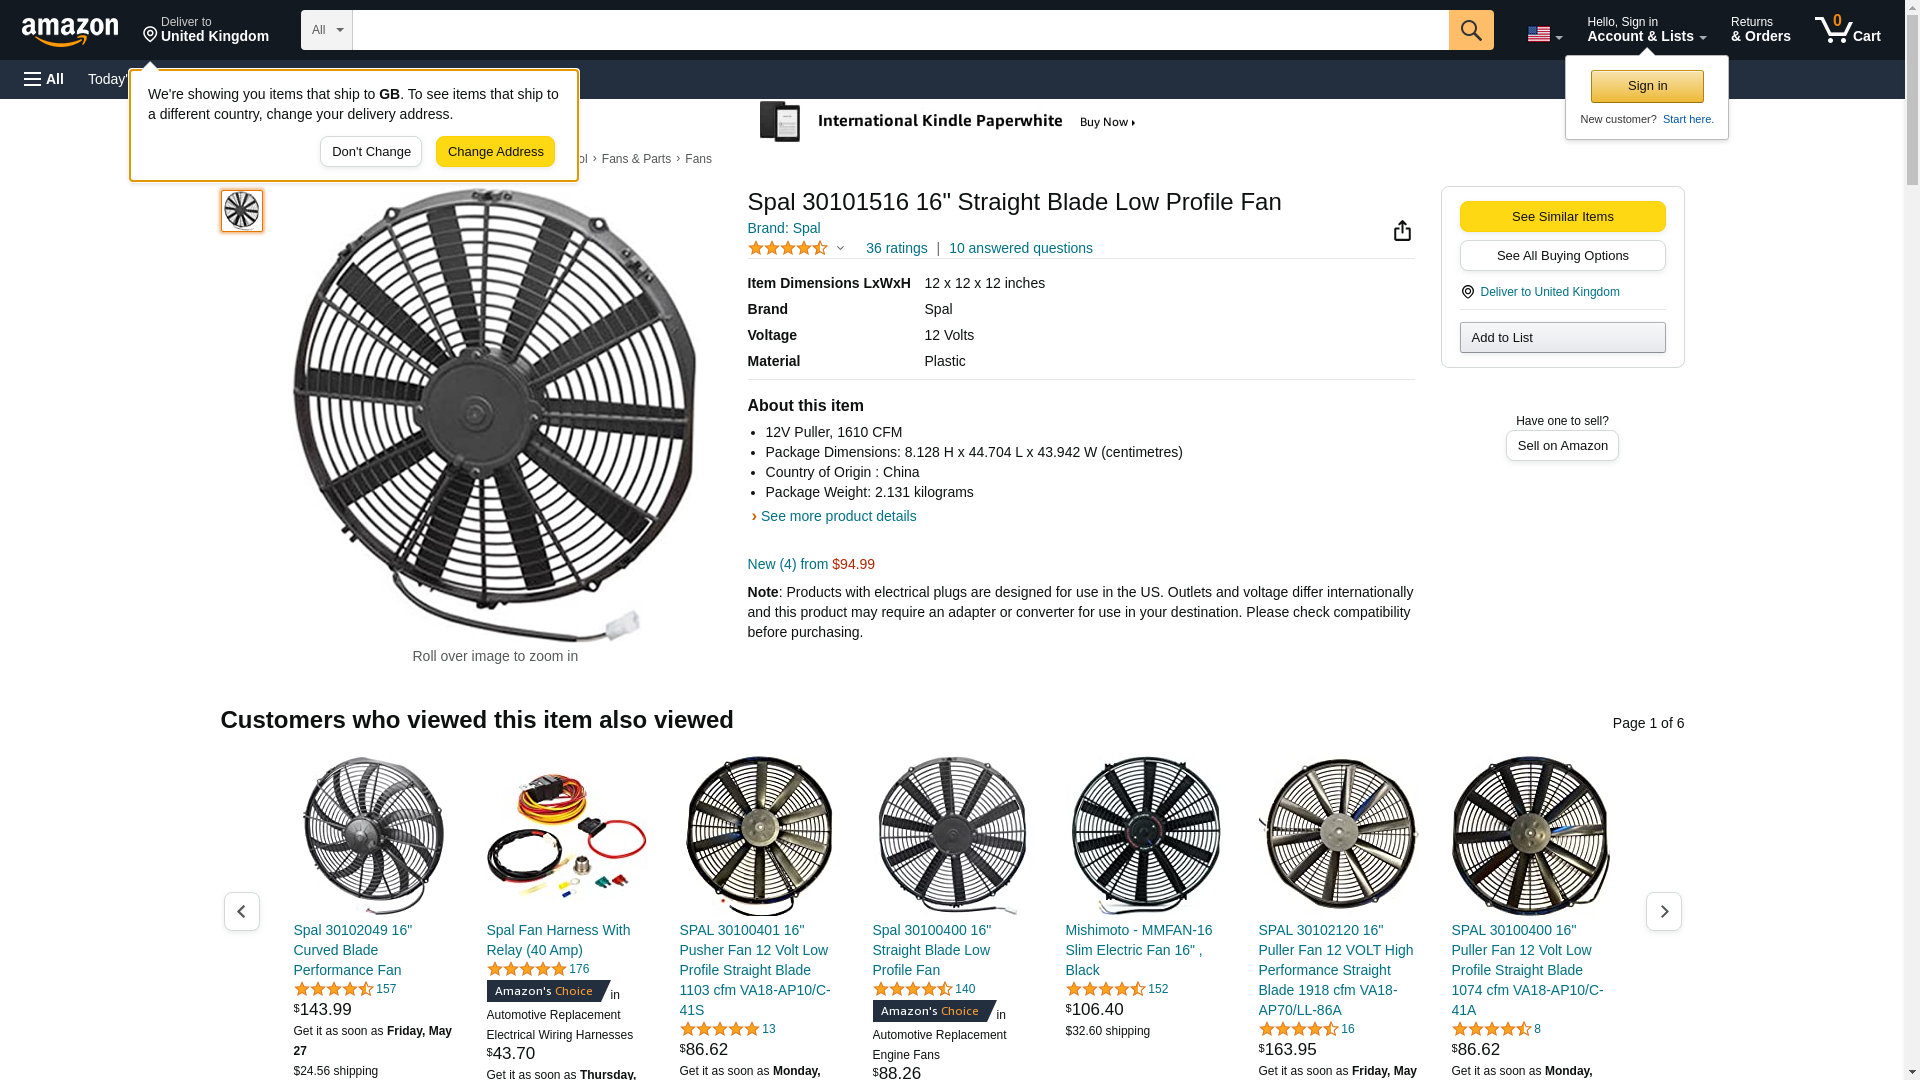Open Returns & Orders in navigation
This screenshot has width=1920, height=1080.
click(x=1760, y=30)
